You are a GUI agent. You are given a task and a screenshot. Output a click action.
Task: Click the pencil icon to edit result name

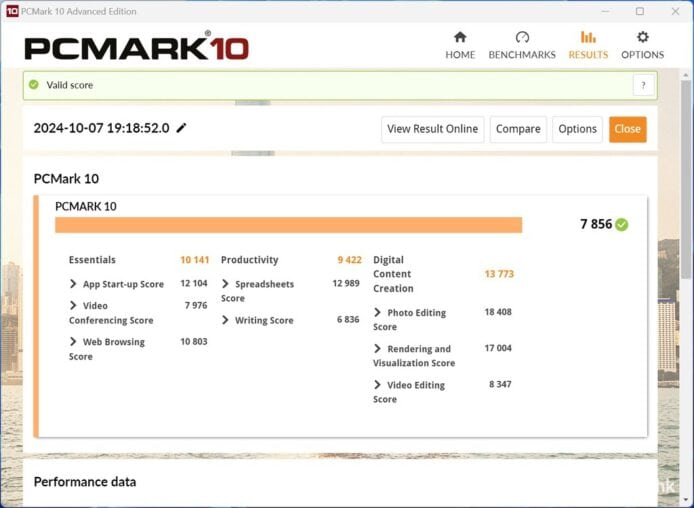click(x=181, y=128)
